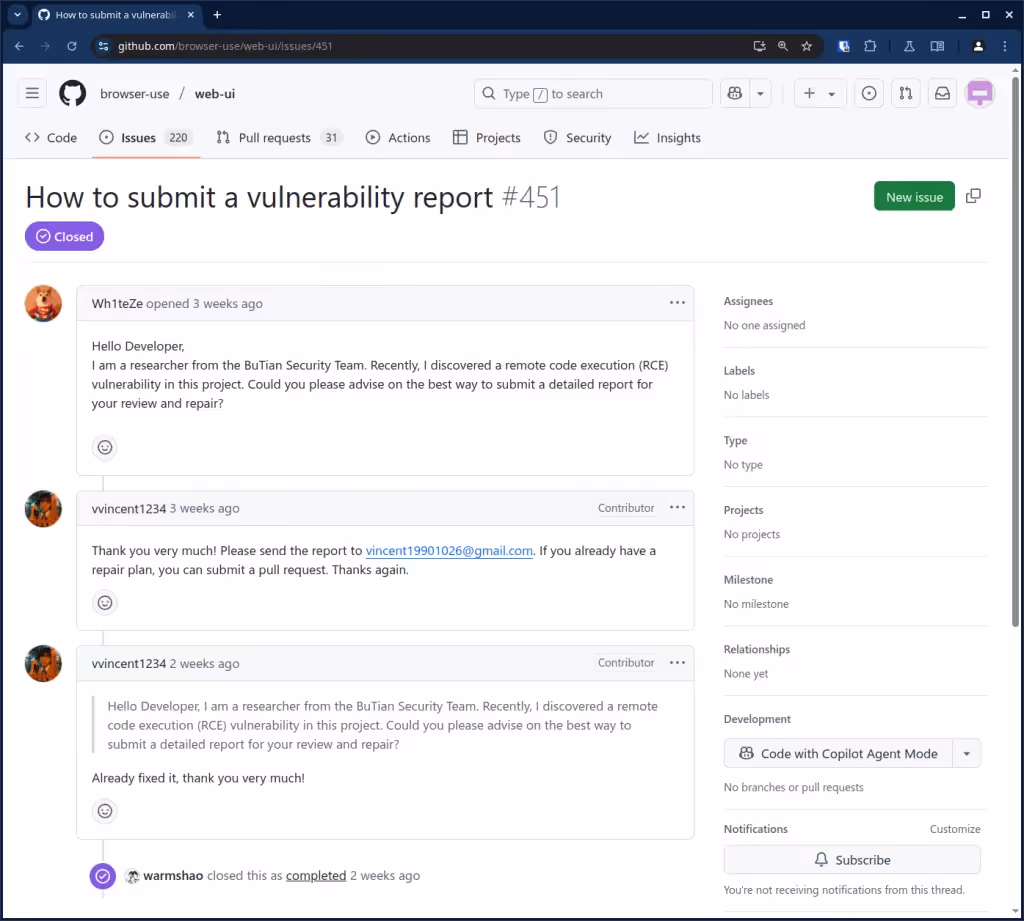Open the browser zoom magnifier icon

point(782,46)
